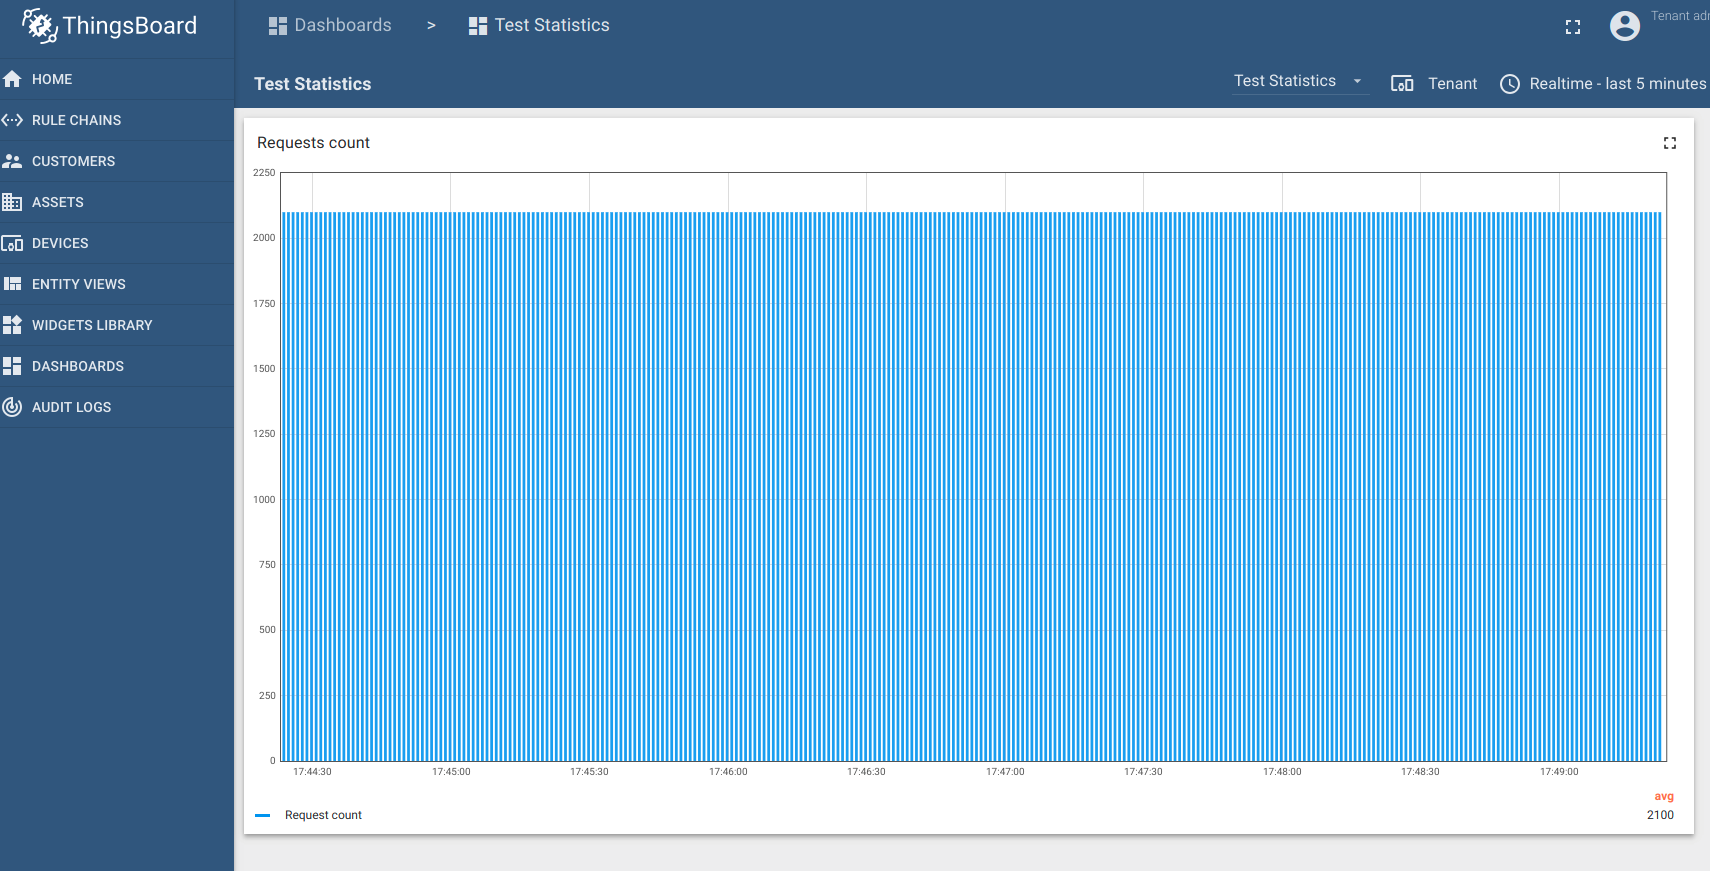
Task: Maximize the Requests count widget
Action: [x=1669, y=143]
